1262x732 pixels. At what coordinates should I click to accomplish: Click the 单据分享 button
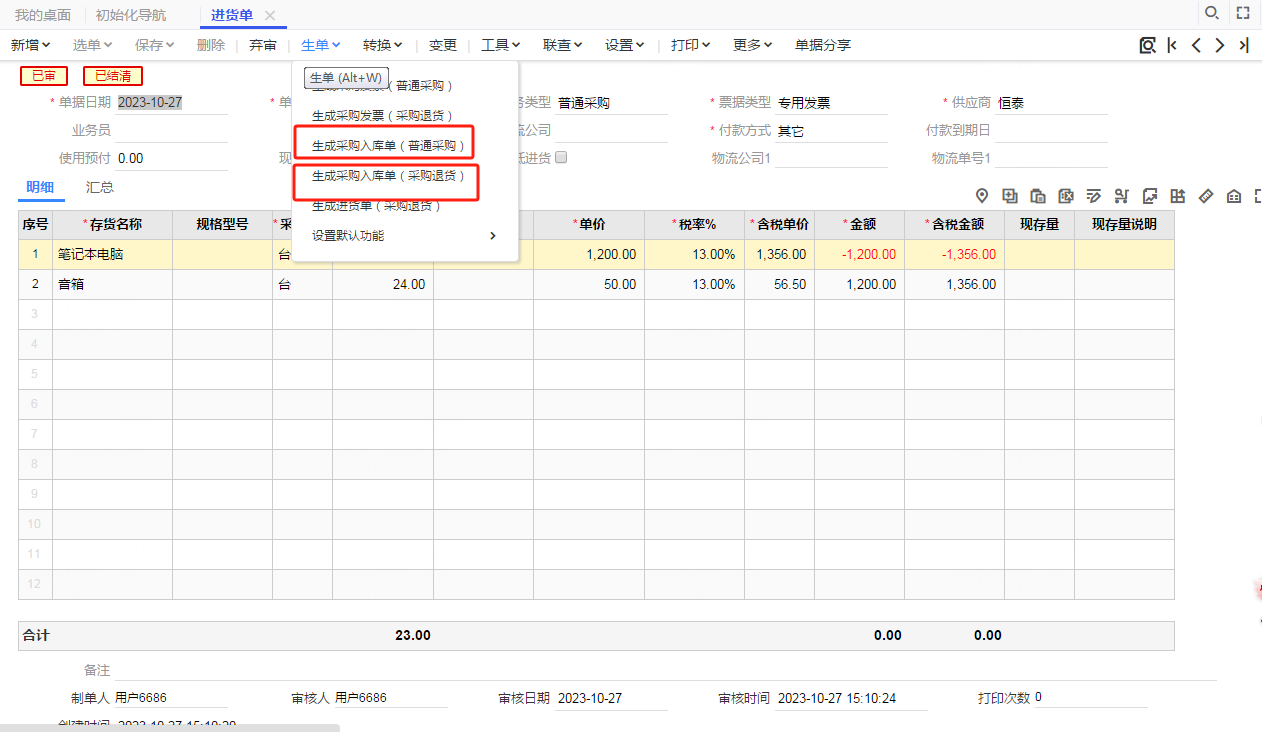pos(823,45)
